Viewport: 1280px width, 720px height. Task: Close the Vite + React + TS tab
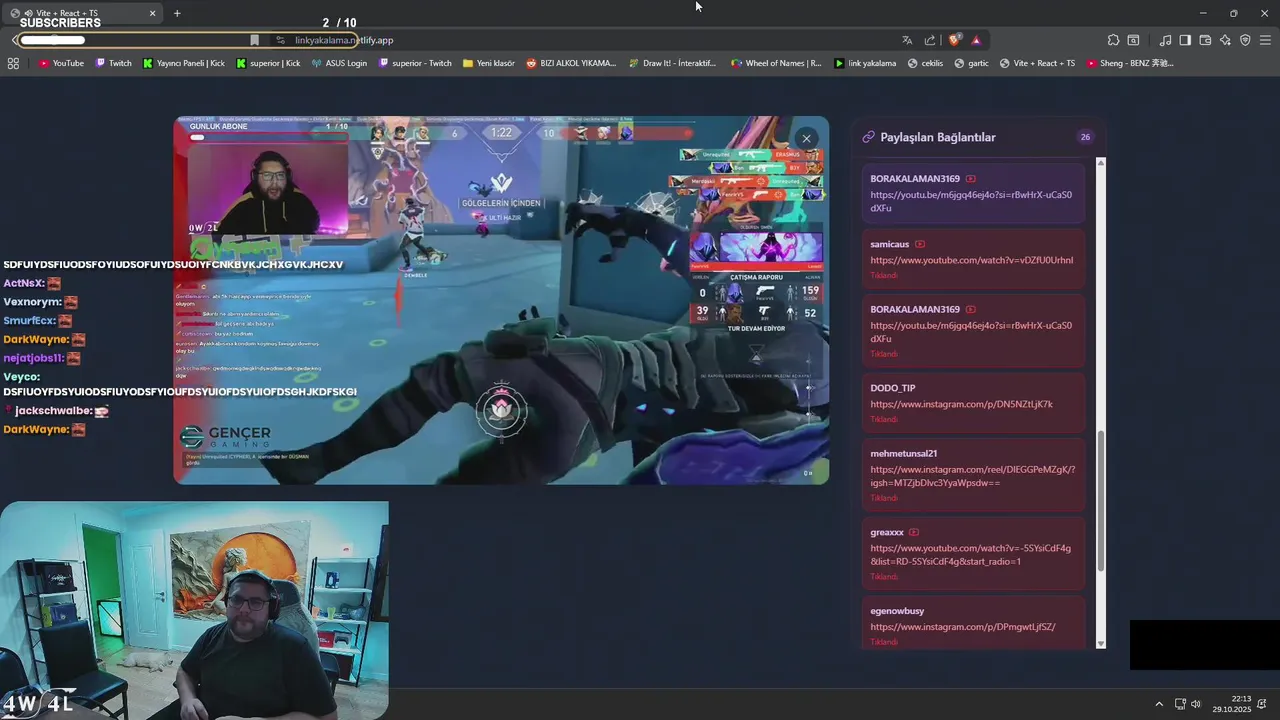[152, 13]
